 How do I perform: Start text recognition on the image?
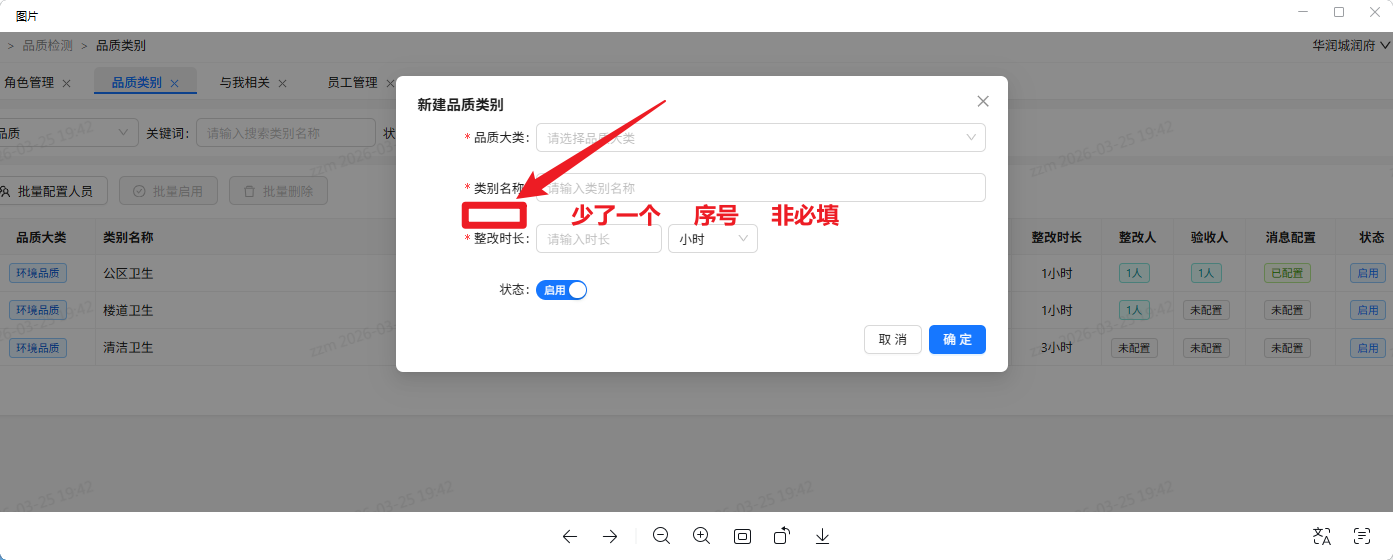point(1361,536)
